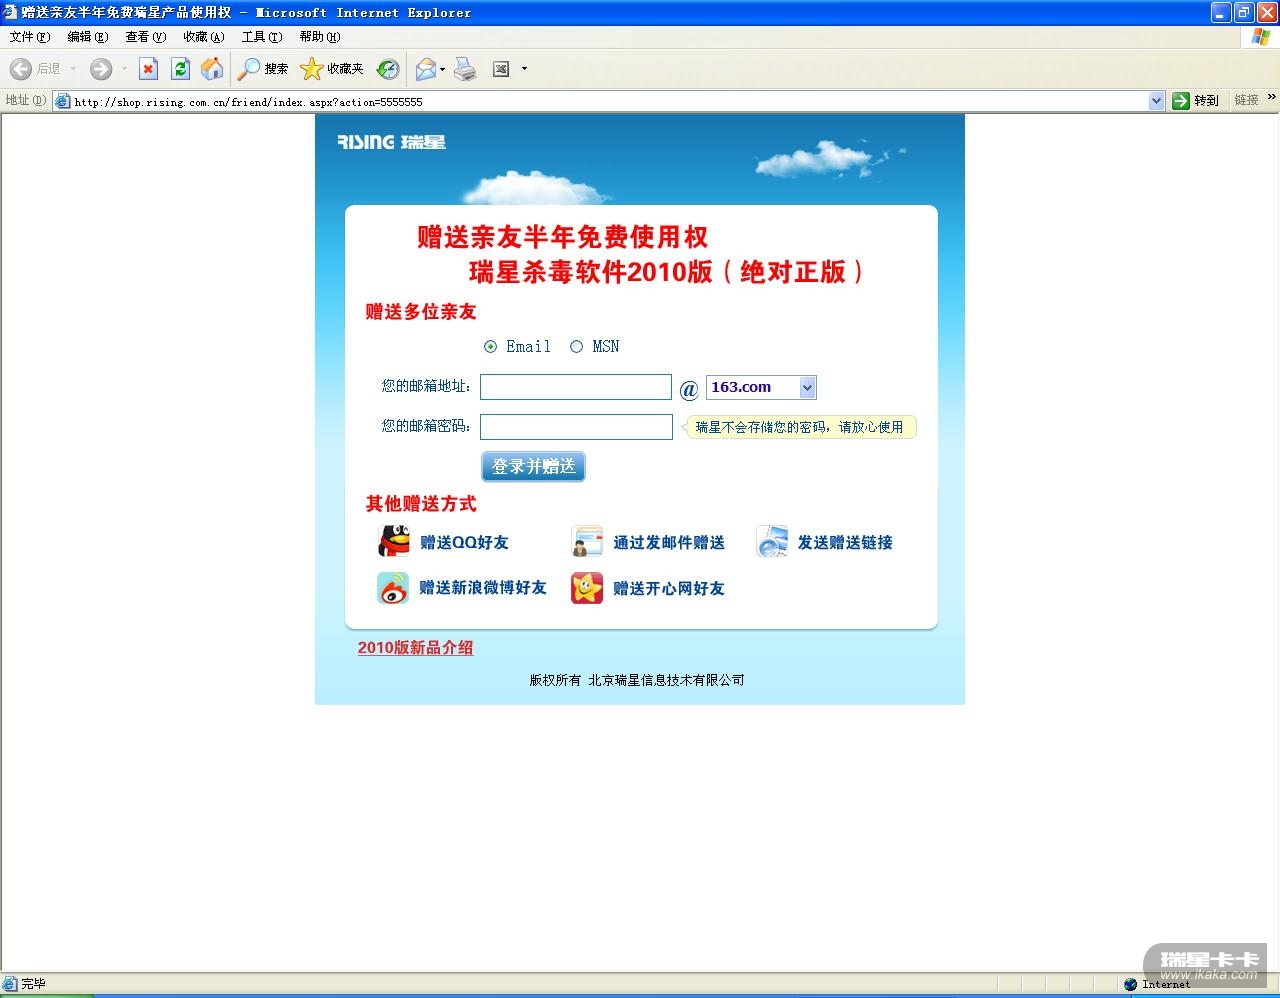1280x998 pixels.
Task: Click the Forward arrow toolbar button
Action: pyautogui.click(x=101, y=69)
